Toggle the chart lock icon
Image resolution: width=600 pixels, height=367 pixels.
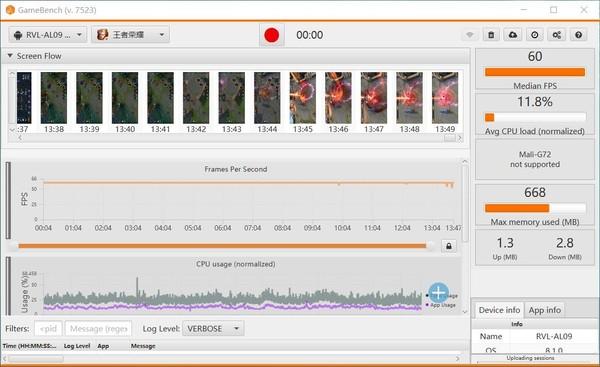[x=449, y=246]
